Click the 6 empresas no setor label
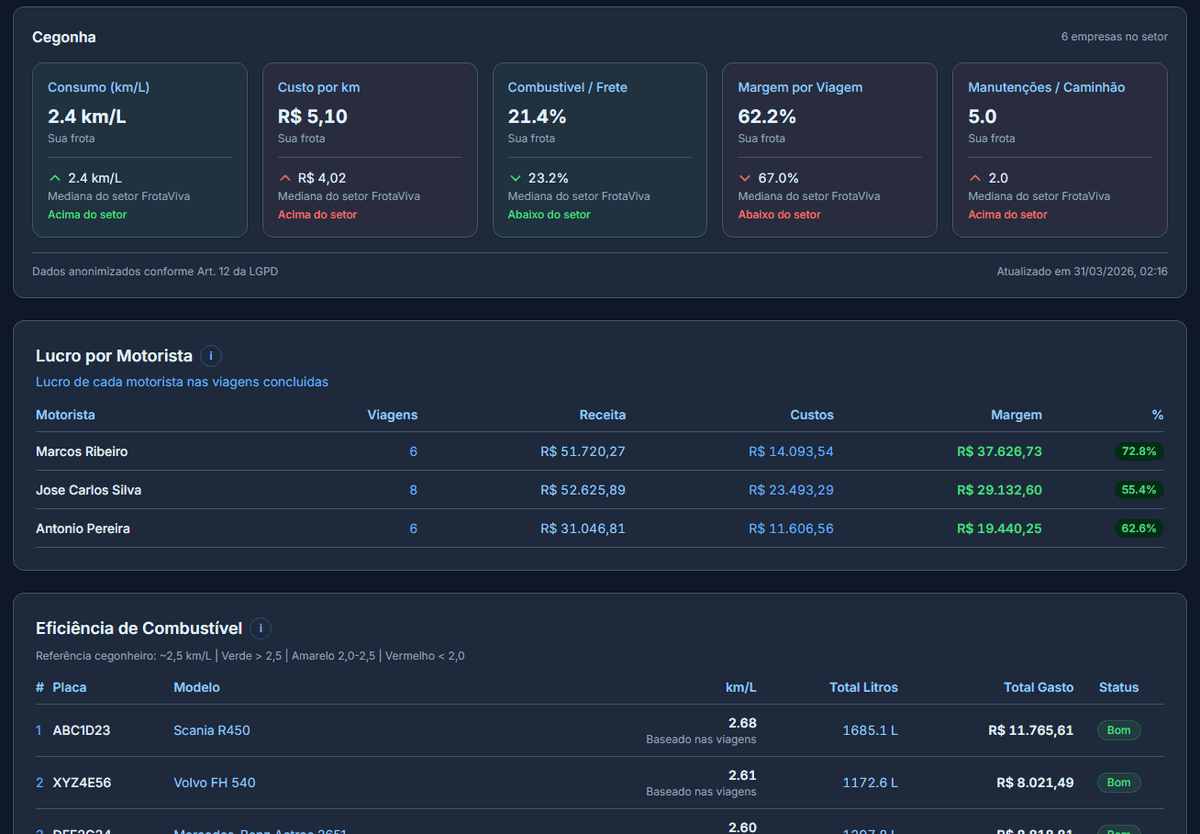Viewport: 1200px width, 834px height. pyautogui.click(x=1114, y=36)
